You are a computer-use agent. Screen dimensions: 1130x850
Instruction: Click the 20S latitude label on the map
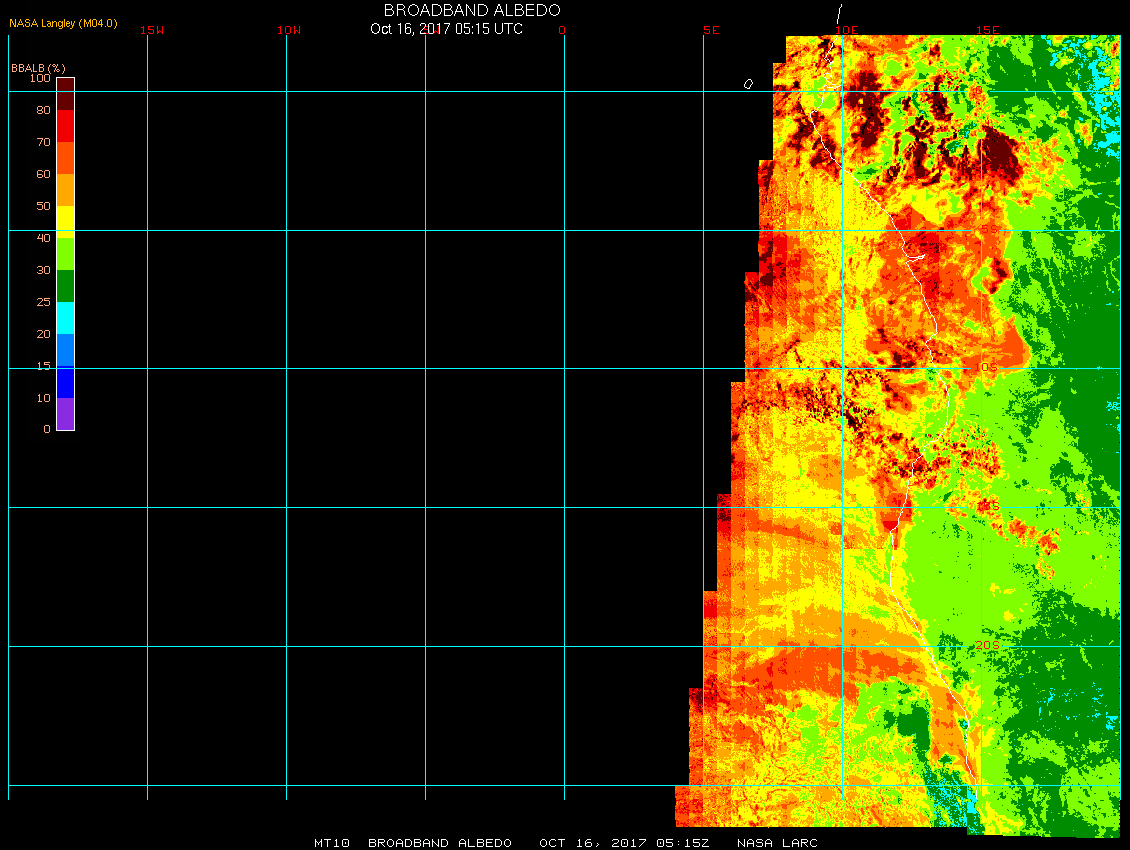987,646
